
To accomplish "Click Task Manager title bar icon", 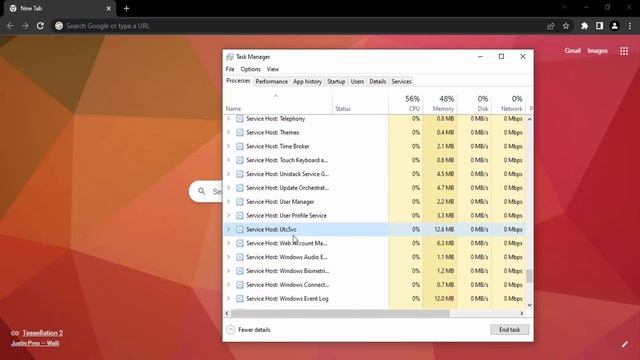I will pos(230,57).
